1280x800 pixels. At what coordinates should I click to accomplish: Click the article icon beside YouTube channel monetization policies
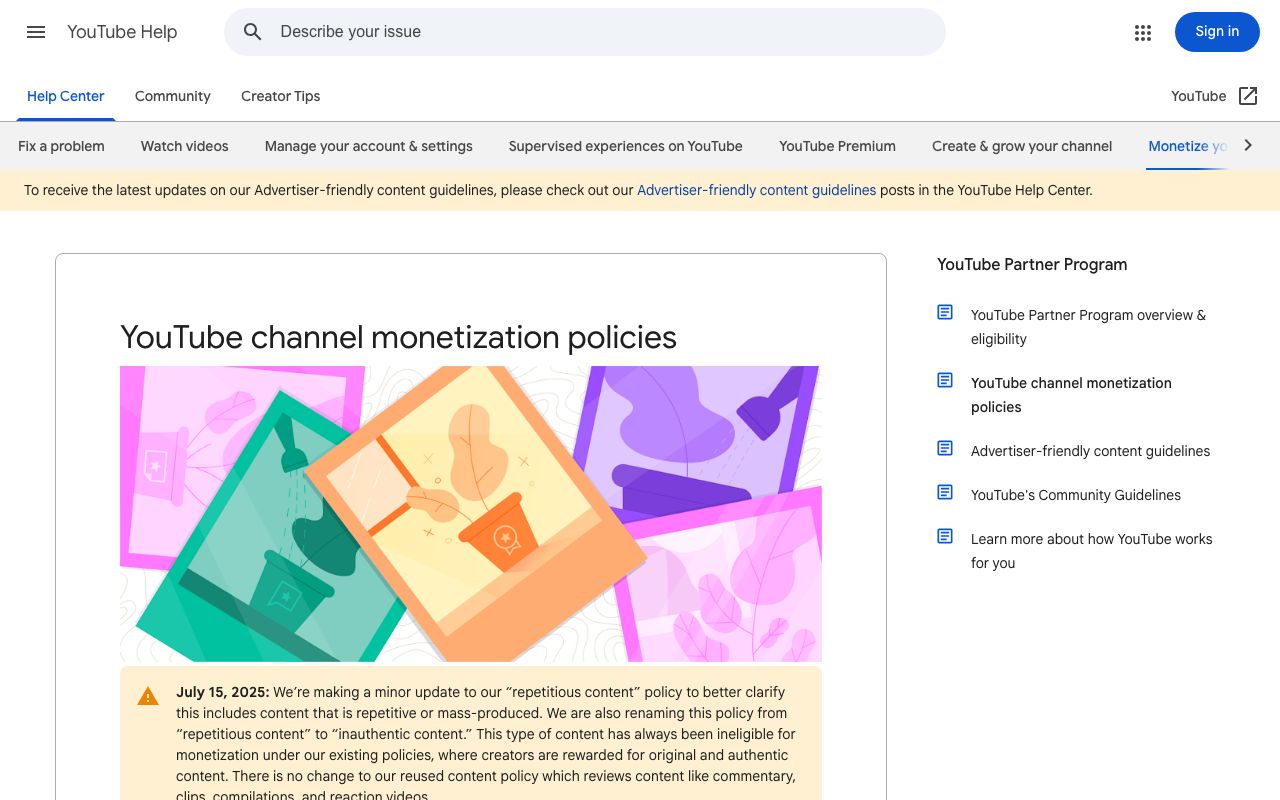click(945, 380)
